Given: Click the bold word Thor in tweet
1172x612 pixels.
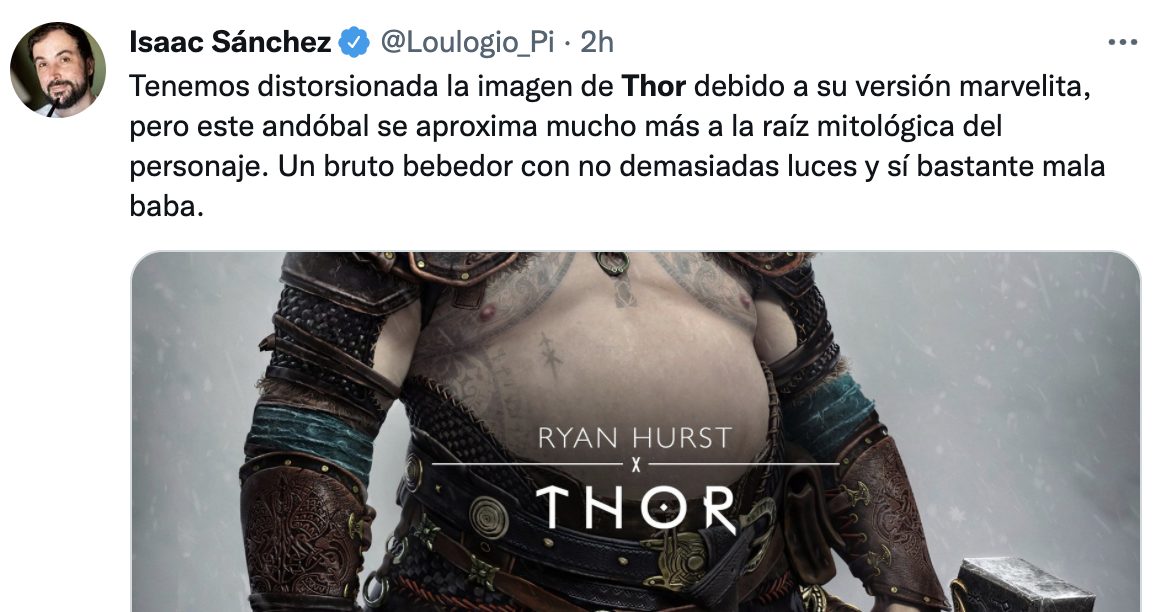Looking at the screenshot, I should pos(654,87).
